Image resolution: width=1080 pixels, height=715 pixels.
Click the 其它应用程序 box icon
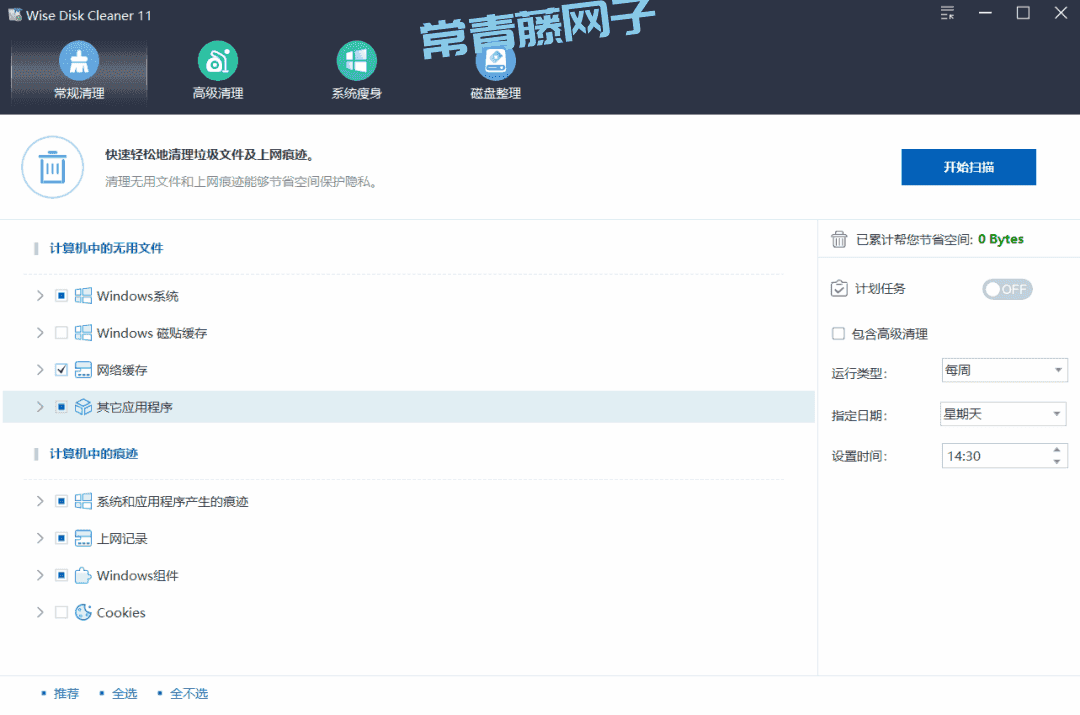point(83,407)
